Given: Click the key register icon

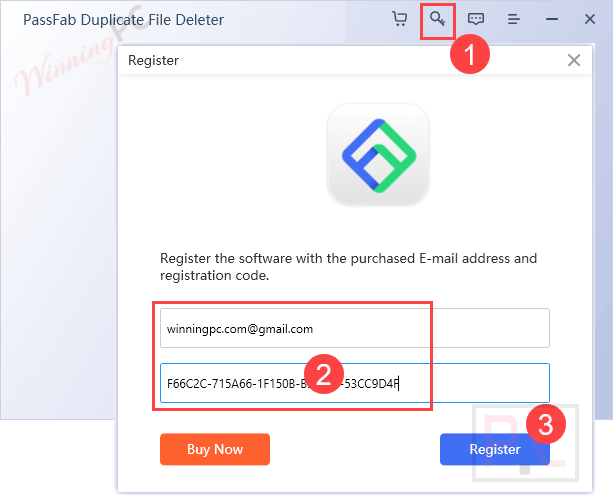Looking at the screenshot, I should [x=437, y=19].
